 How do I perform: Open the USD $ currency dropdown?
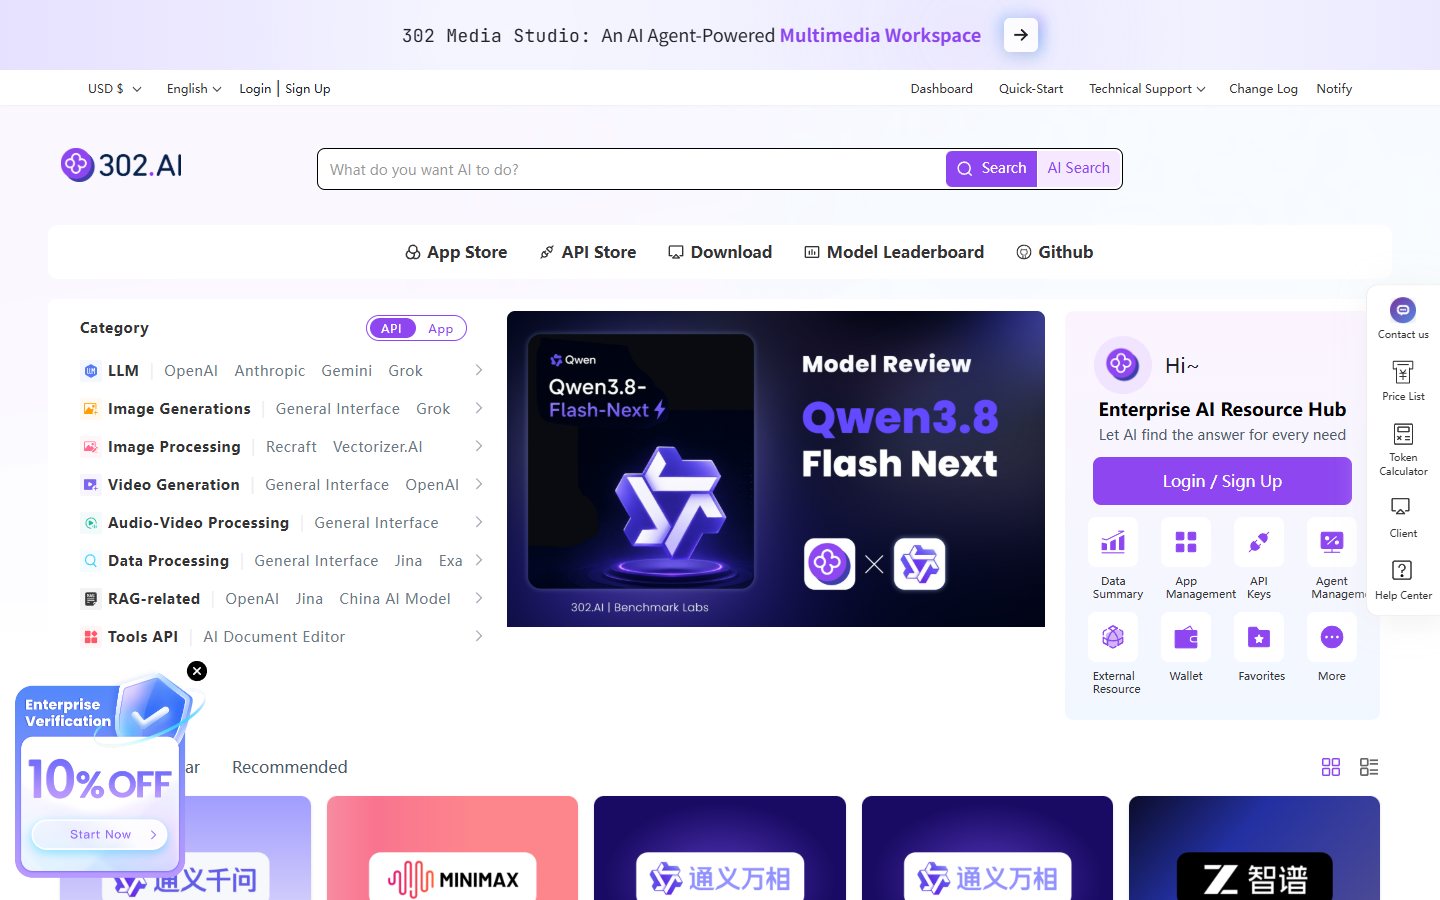114,88
